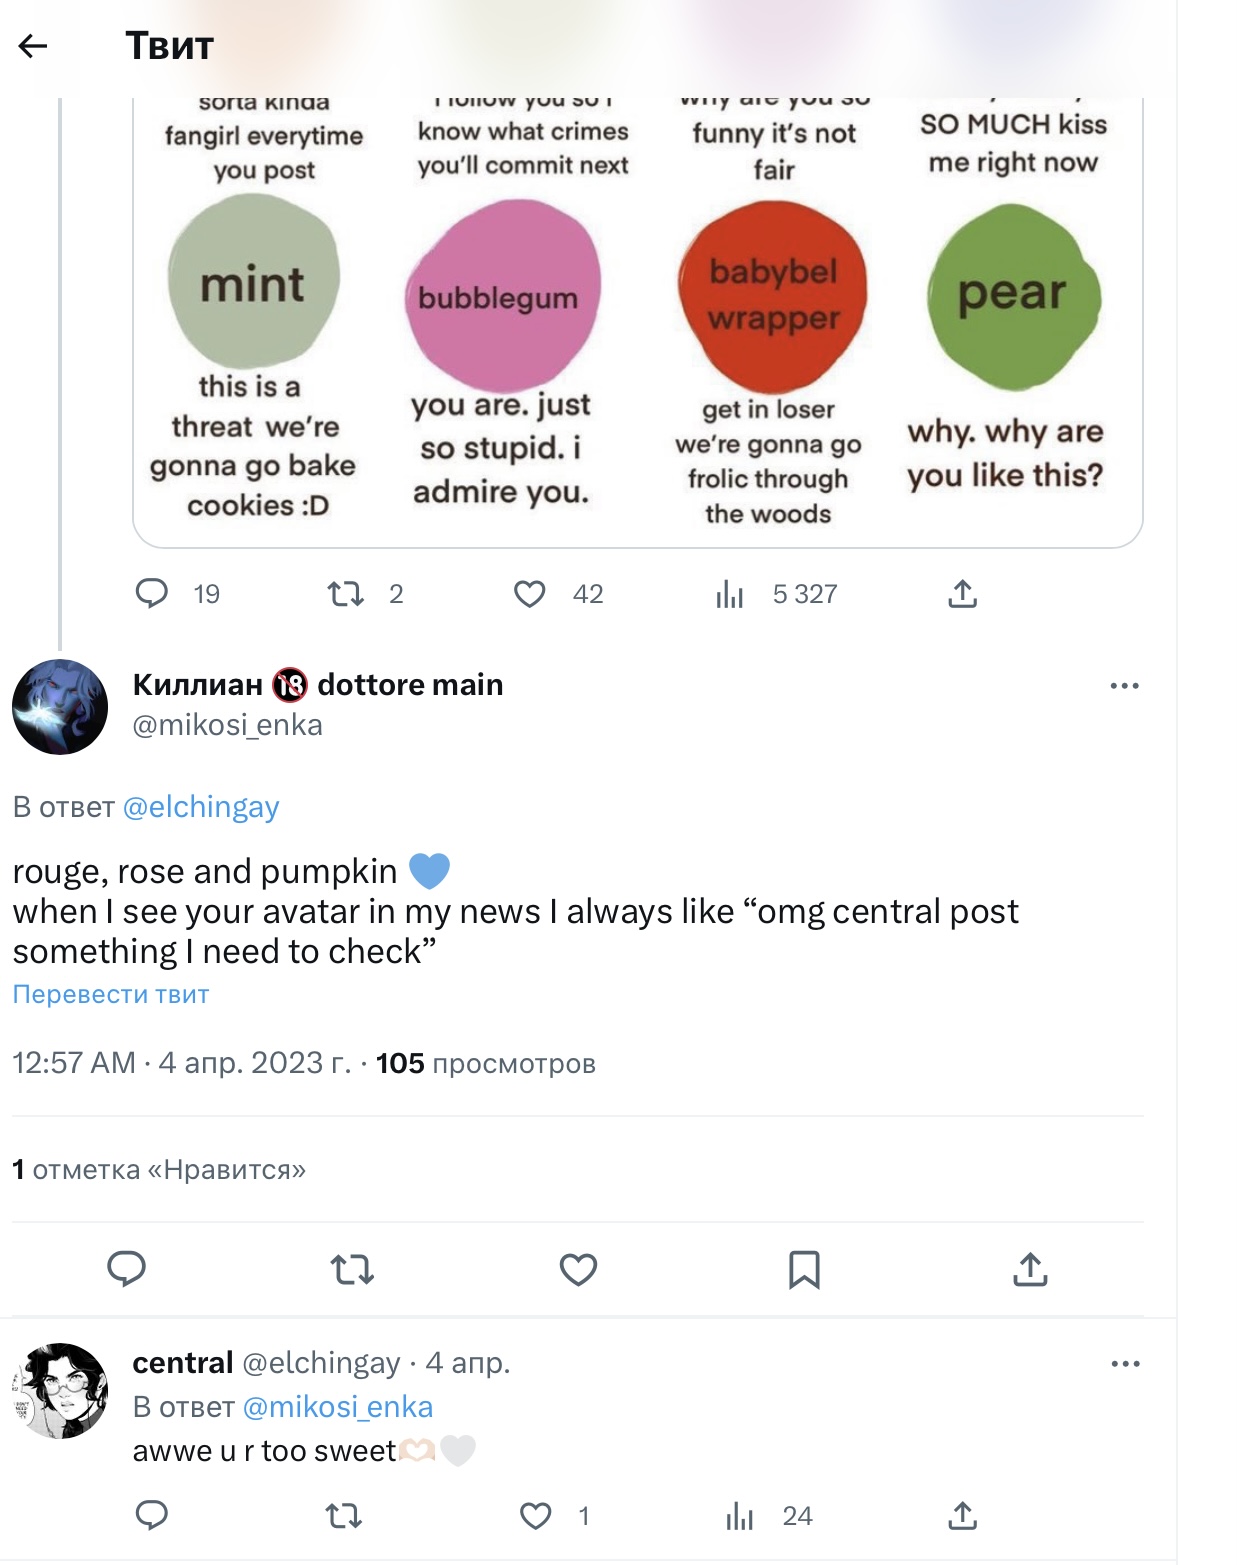Image resolution: width=1238 pixels, height=1565 pixels.
Task: Reply to Киллиан's main tweet
Action: click(127, 1269)
